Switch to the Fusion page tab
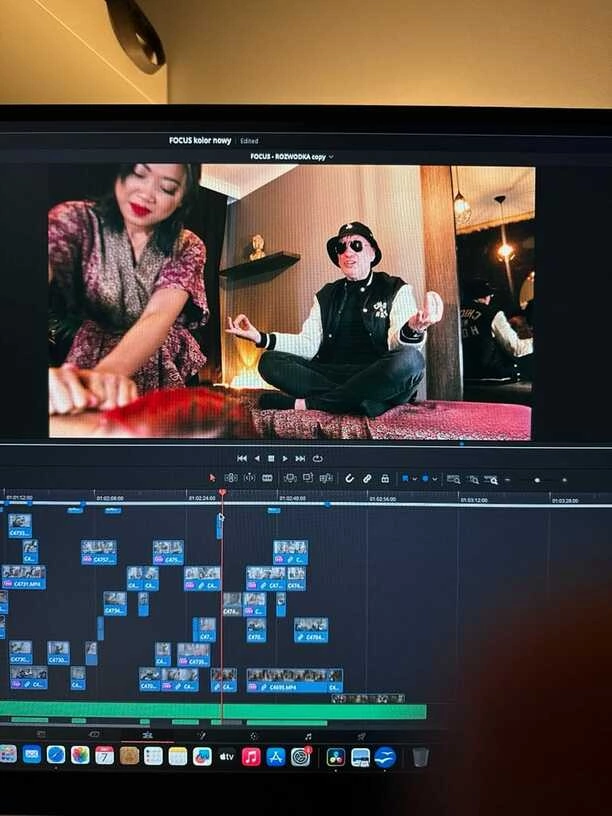Screen dimensions: 612x816 (x=201, y=735)
